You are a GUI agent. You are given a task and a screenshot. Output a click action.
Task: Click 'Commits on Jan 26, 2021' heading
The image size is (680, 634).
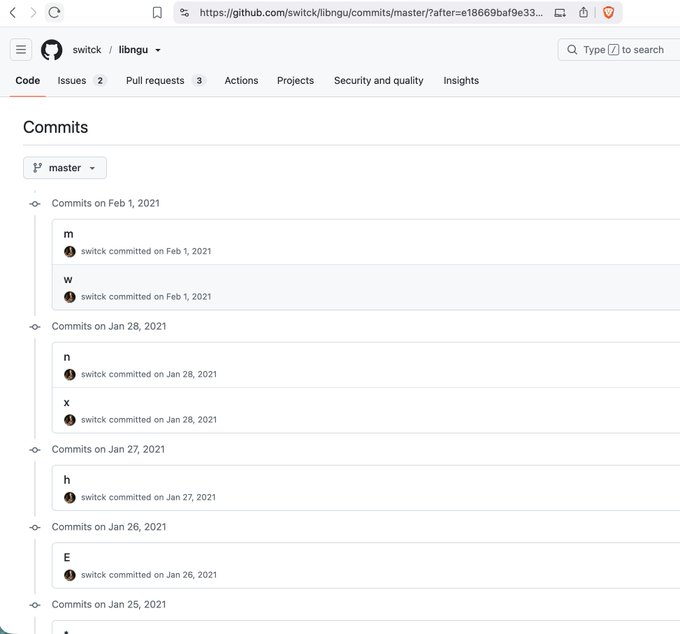pos(109,527)
